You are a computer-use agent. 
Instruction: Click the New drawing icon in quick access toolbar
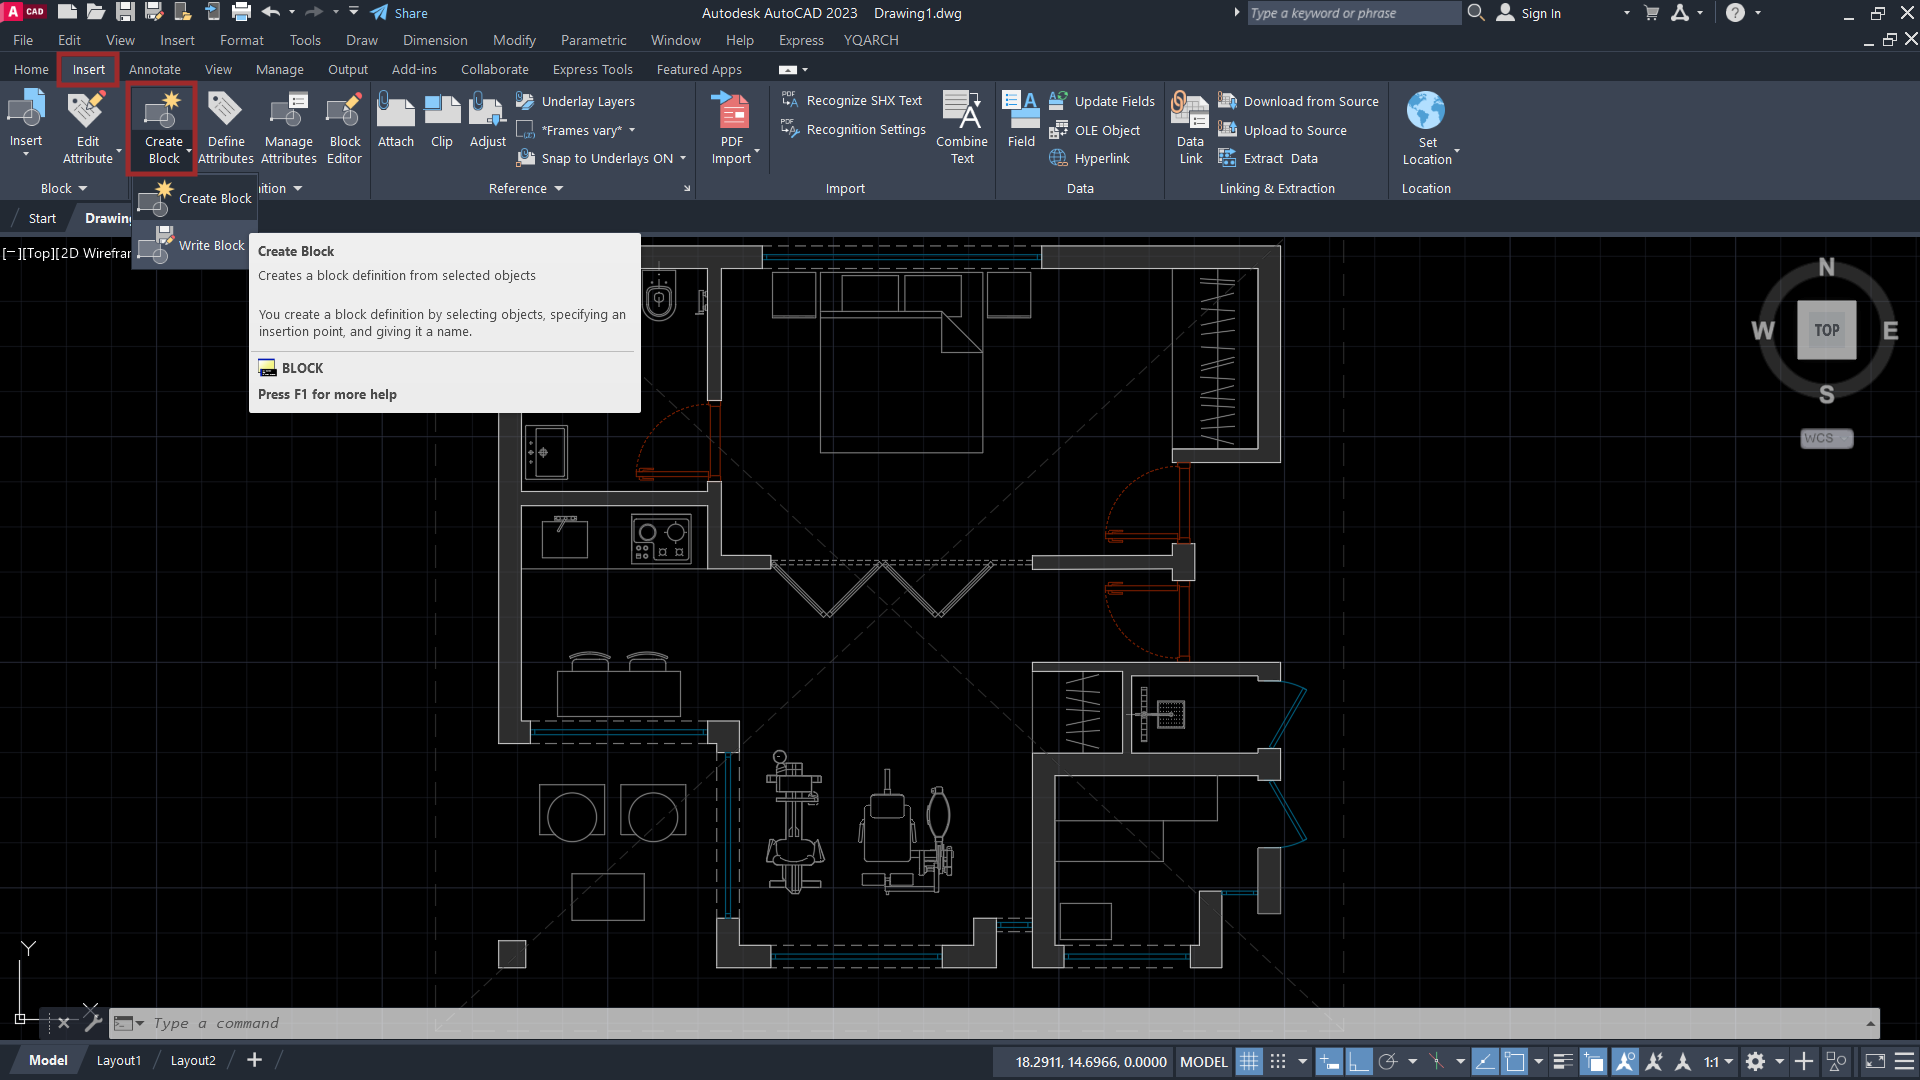click(68, 12)
